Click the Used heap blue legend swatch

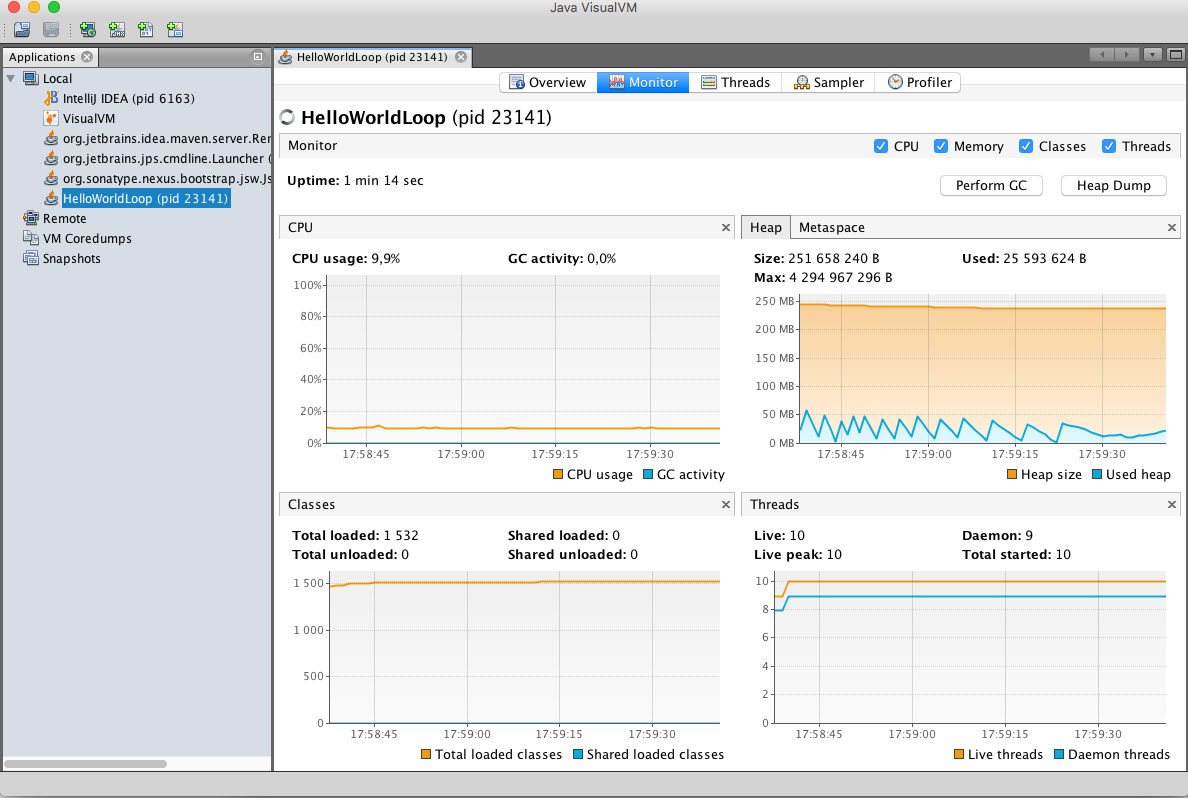pyautogui.click(x=1097, y=474)
